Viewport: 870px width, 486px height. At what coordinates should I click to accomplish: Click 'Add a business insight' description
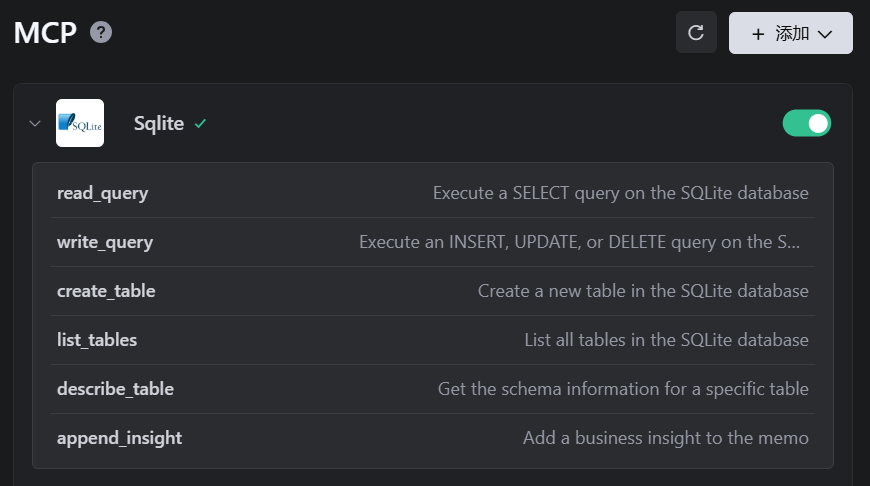(x=666, y=438)
